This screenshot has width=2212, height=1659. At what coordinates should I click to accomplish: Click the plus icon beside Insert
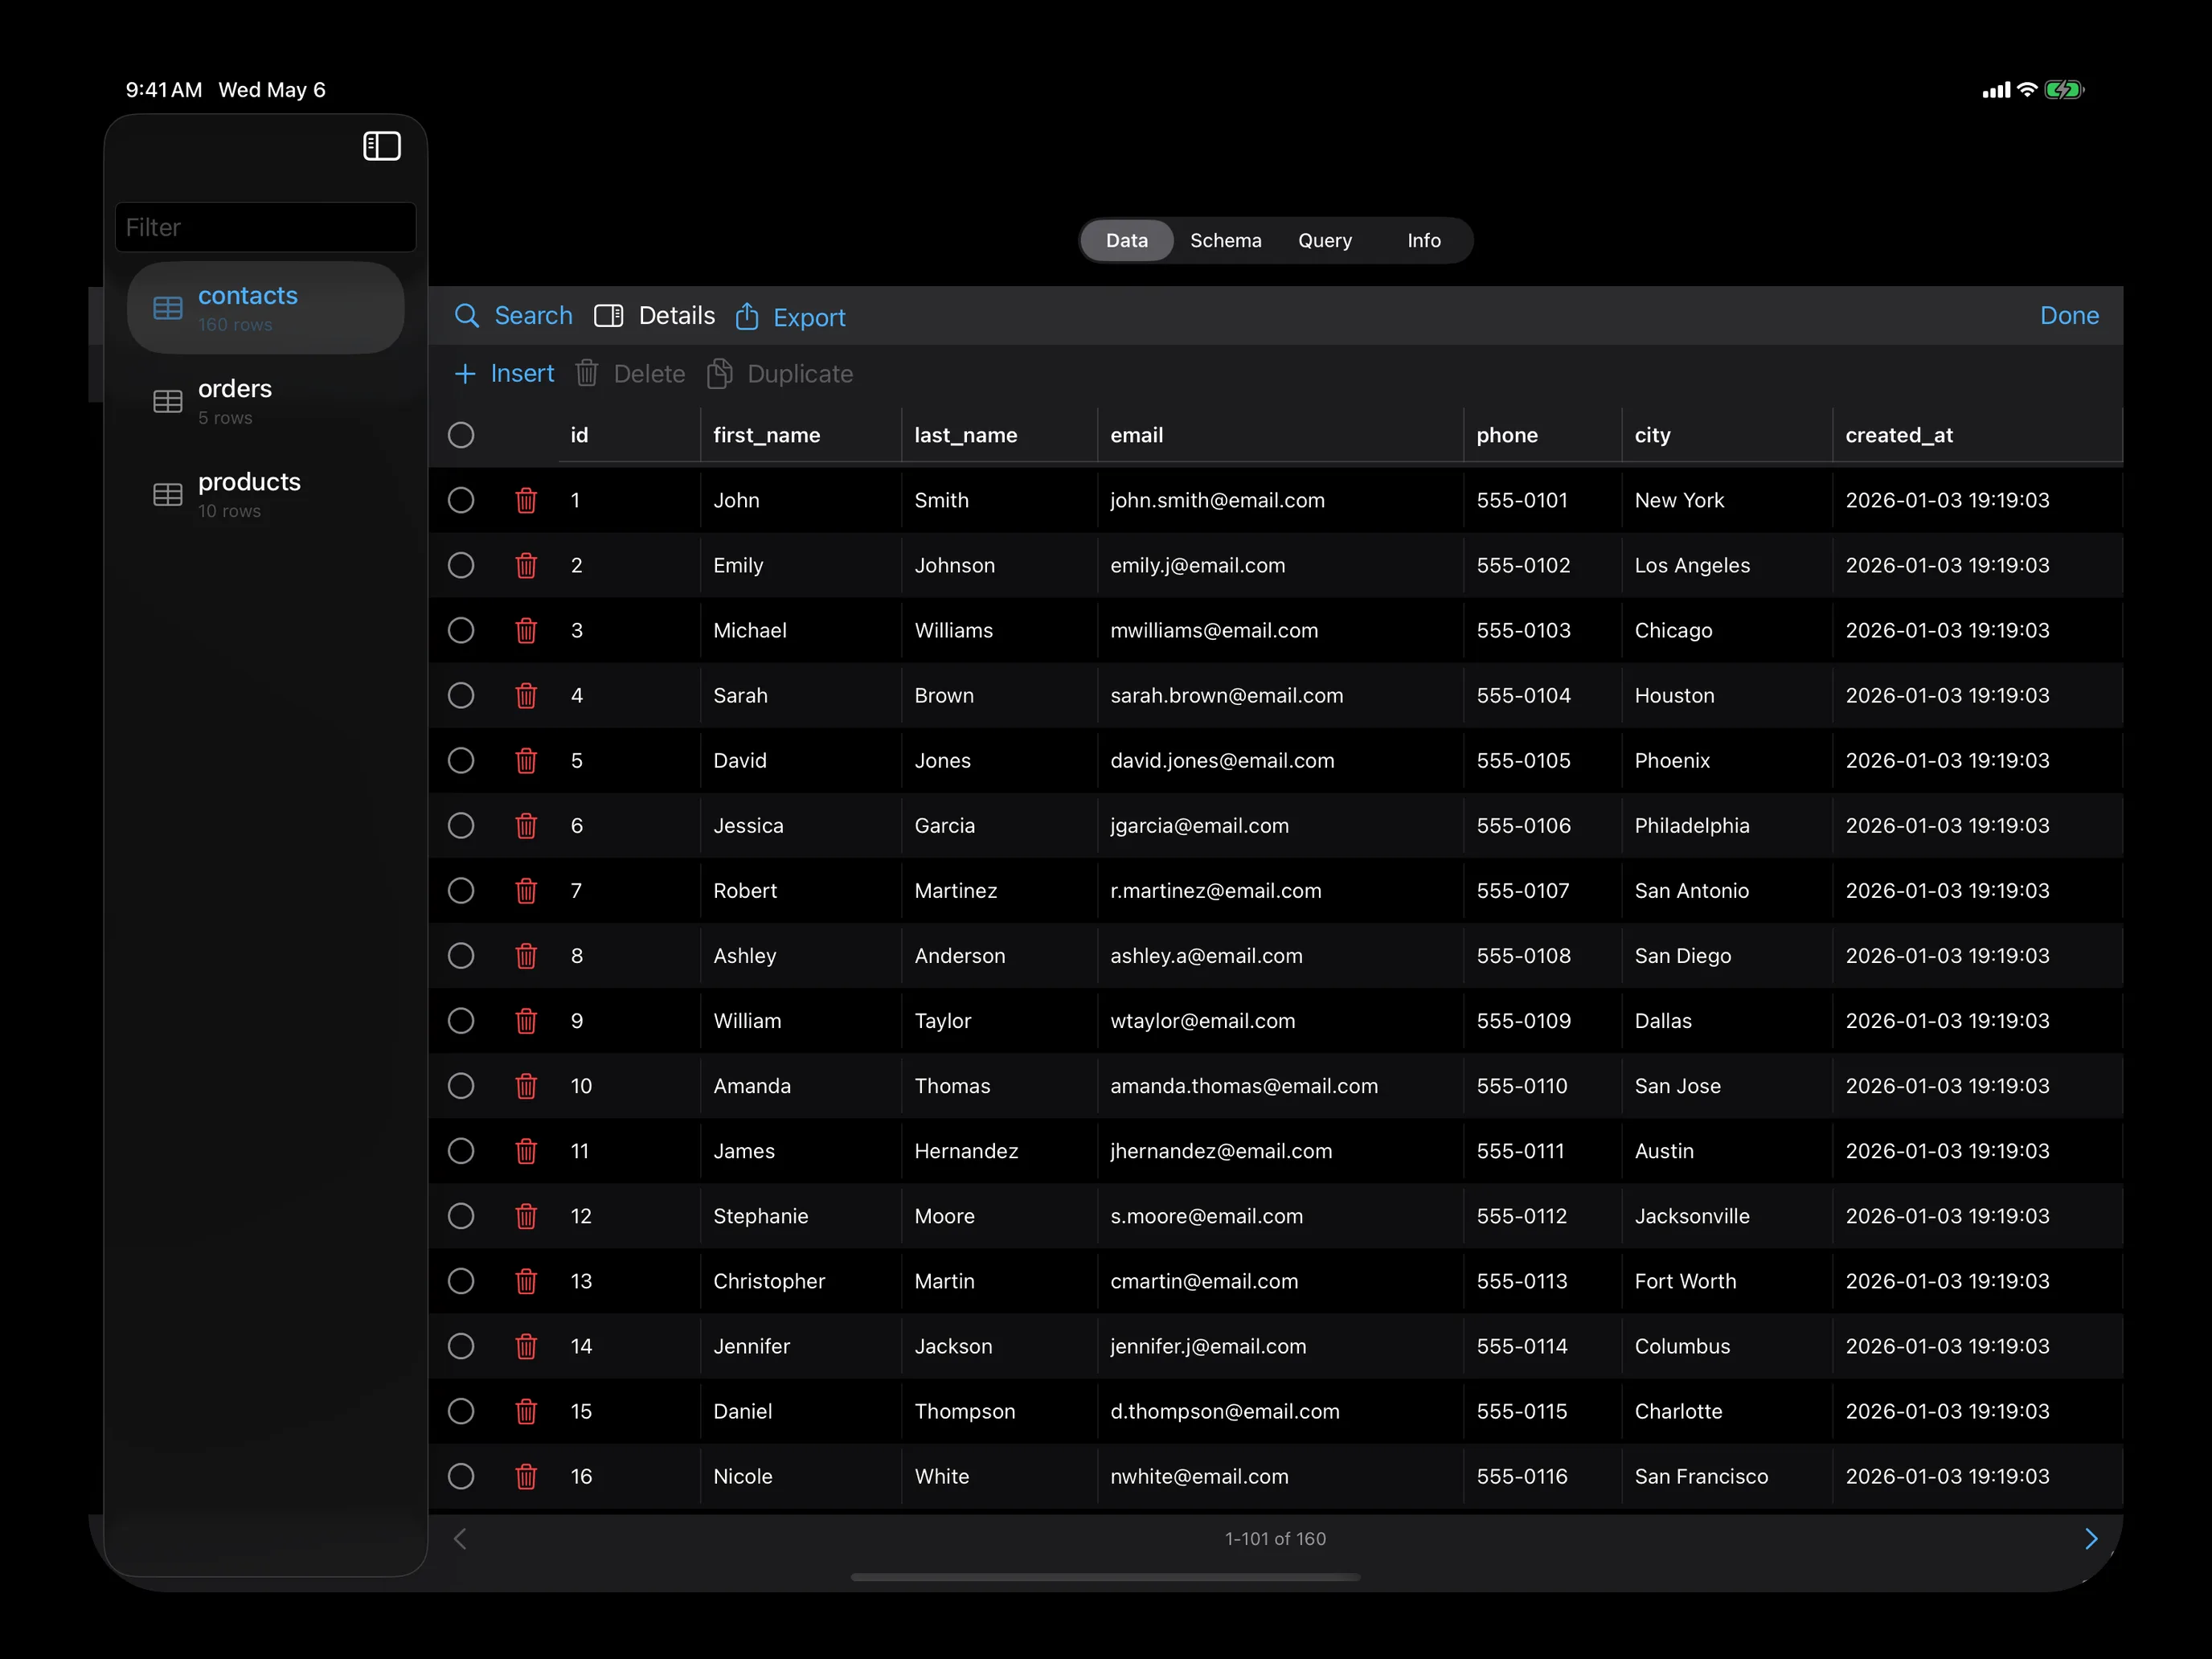pos(465,374)
